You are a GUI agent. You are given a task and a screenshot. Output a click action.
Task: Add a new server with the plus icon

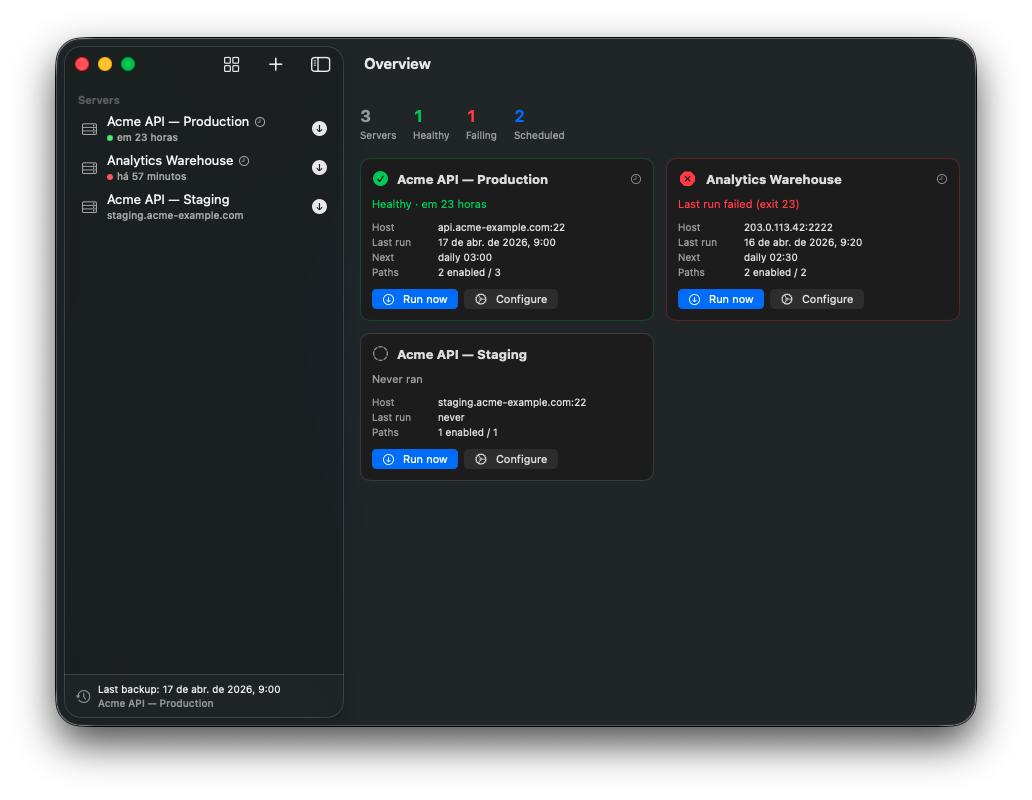point(275,64)
